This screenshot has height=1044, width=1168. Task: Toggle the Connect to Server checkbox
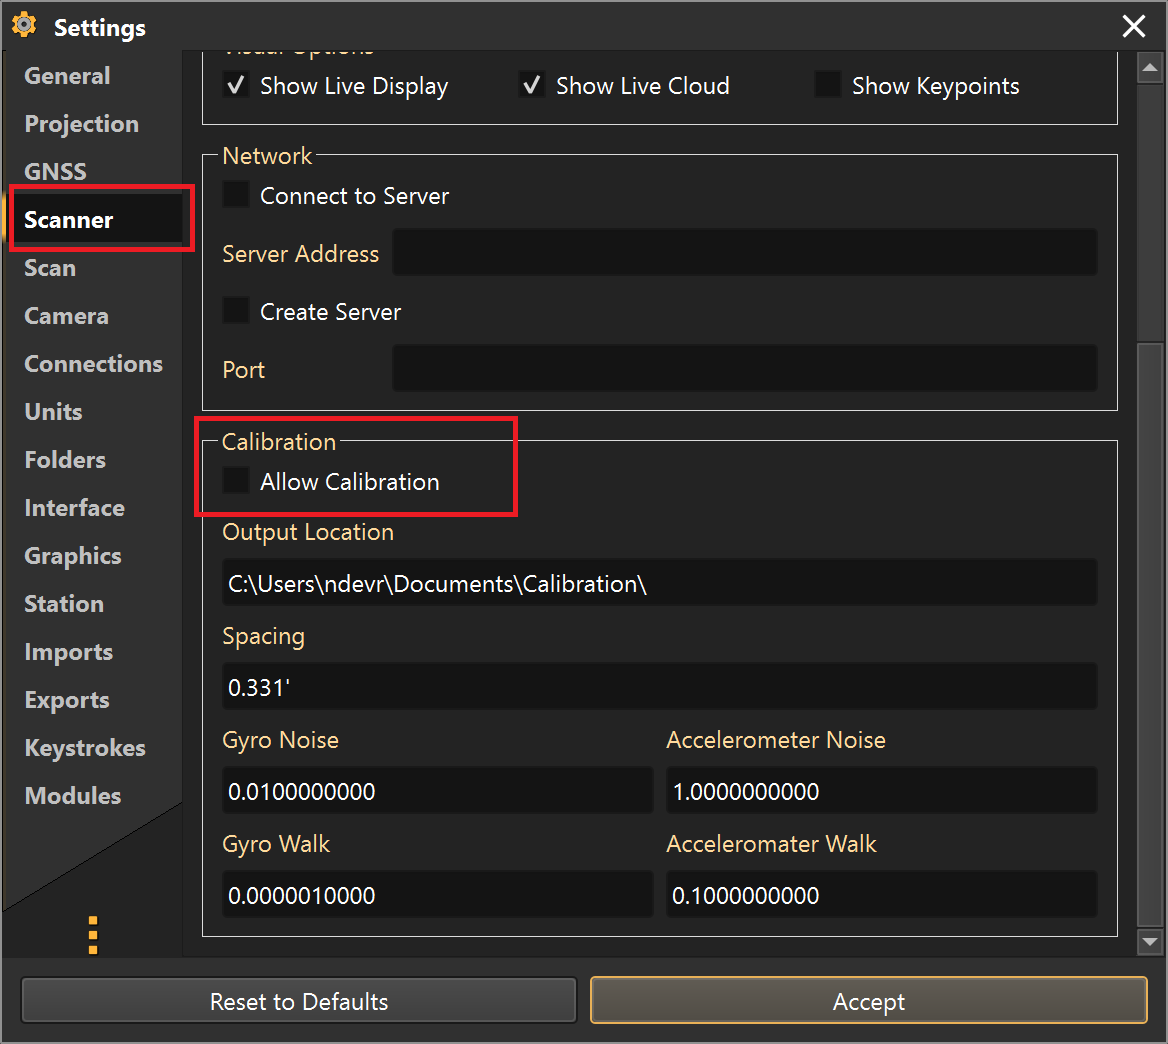point(236,195)
